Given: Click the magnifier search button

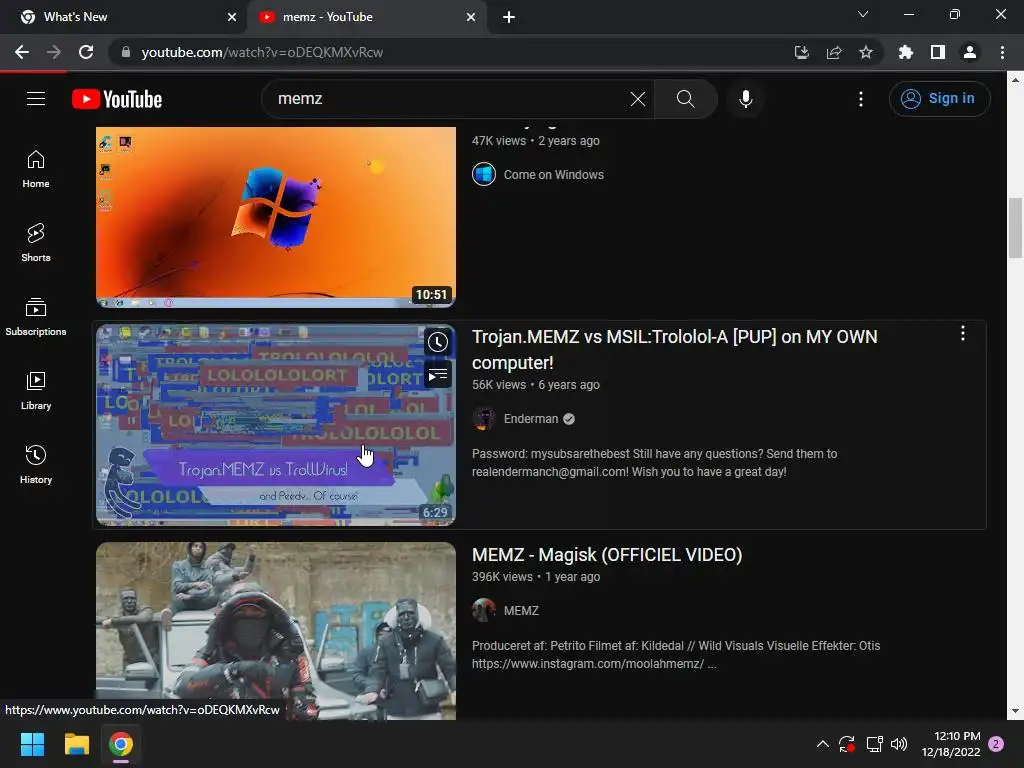Looking at the screenshot, I should [x=685, y=99].
